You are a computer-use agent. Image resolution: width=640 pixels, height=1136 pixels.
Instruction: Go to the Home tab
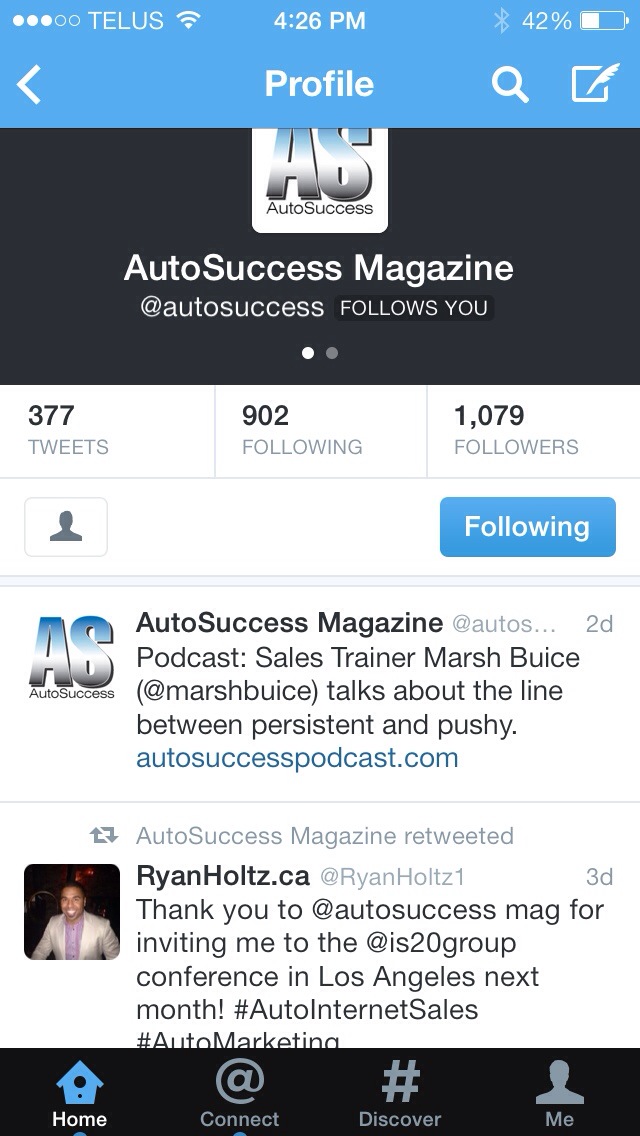click(80, 1092)
